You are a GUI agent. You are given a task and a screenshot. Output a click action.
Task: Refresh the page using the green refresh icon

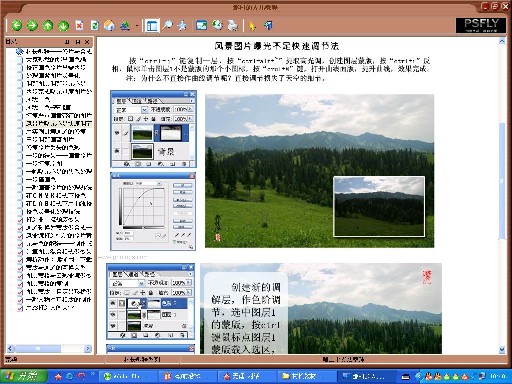[95, 25]
